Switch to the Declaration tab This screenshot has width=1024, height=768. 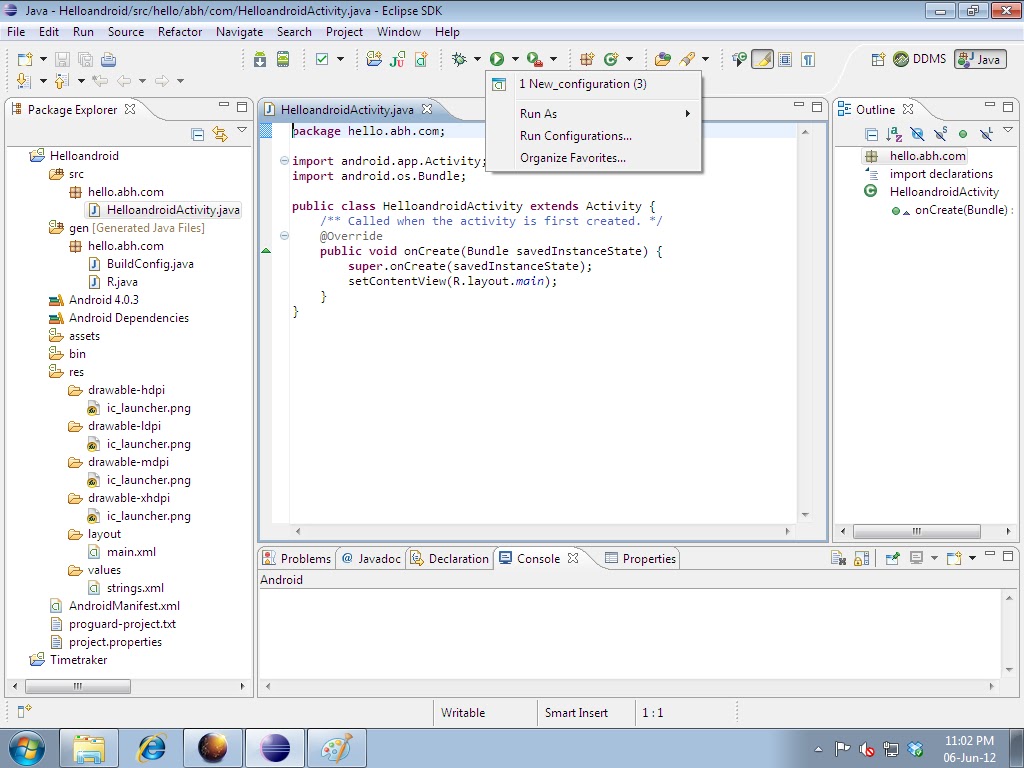tap(449, 559)
